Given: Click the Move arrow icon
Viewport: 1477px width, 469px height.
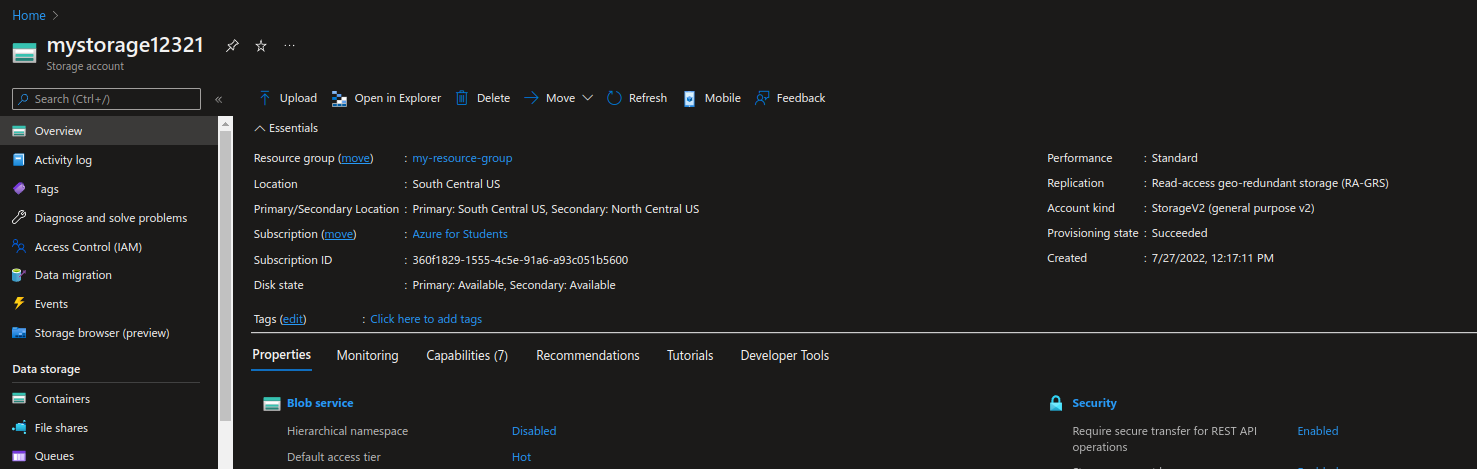Looking at the screenshot, I should click(x=532, y=98).
